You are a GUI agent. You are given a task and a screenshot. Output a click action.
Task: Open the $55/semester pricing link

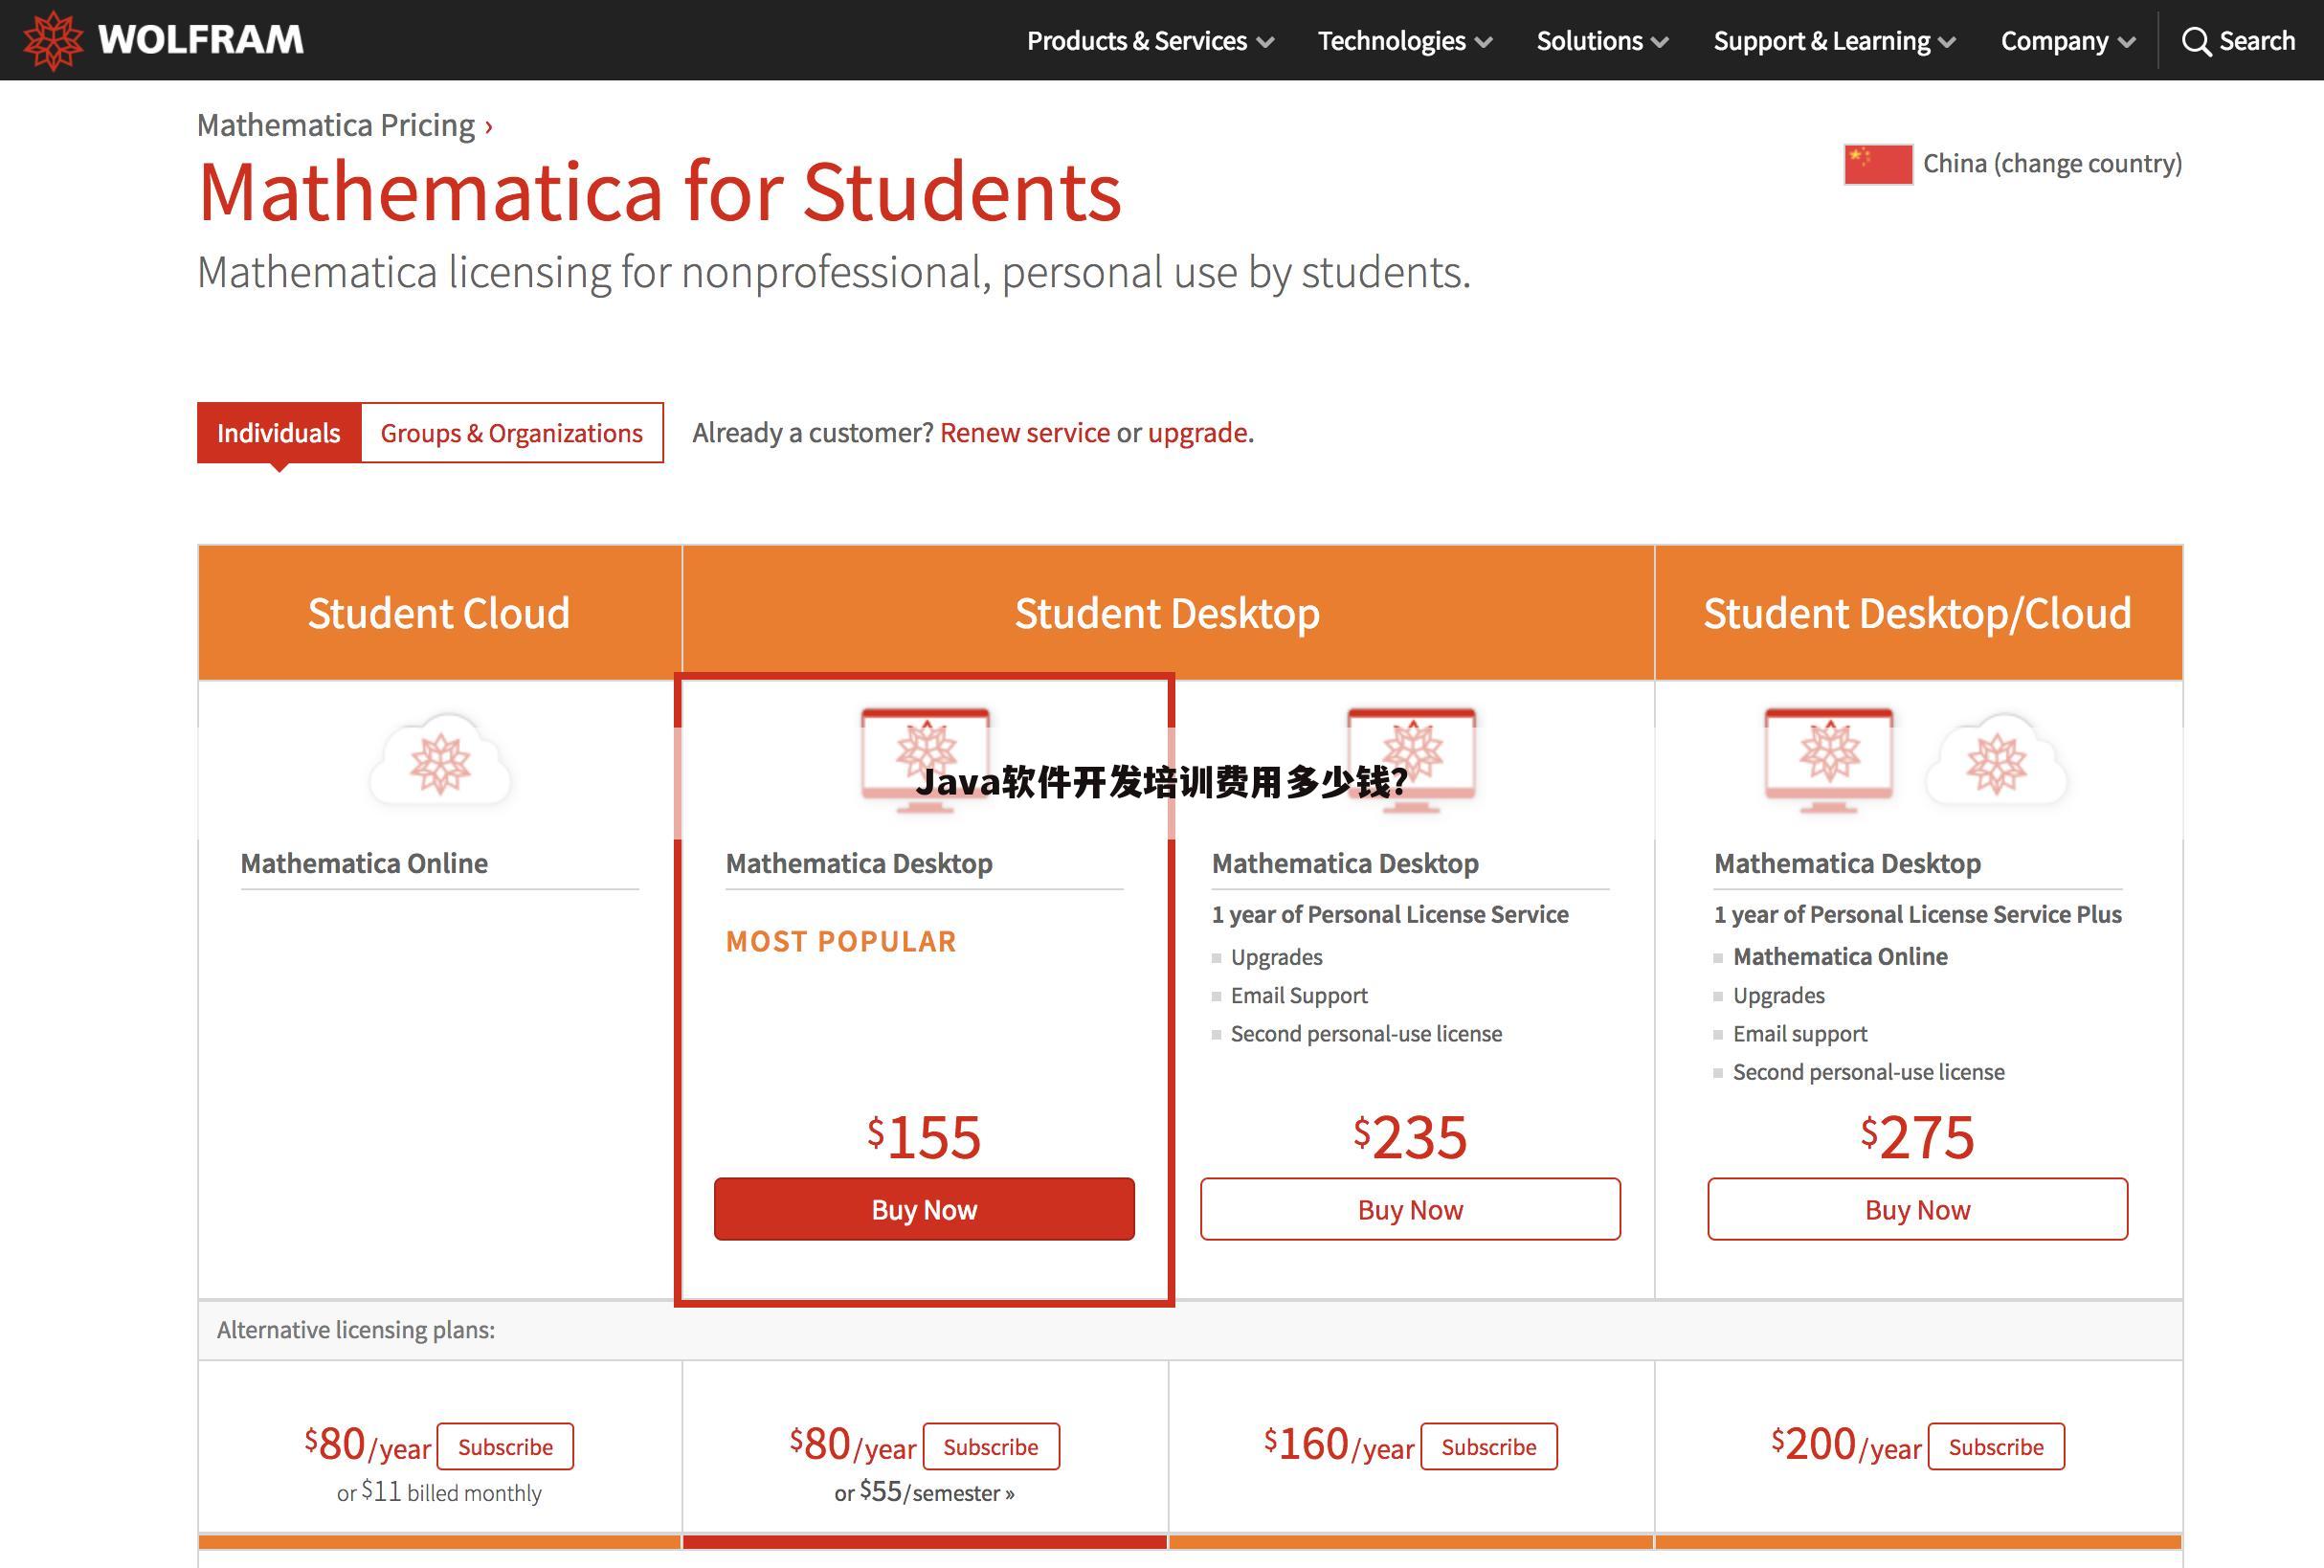coord(938,1492)
